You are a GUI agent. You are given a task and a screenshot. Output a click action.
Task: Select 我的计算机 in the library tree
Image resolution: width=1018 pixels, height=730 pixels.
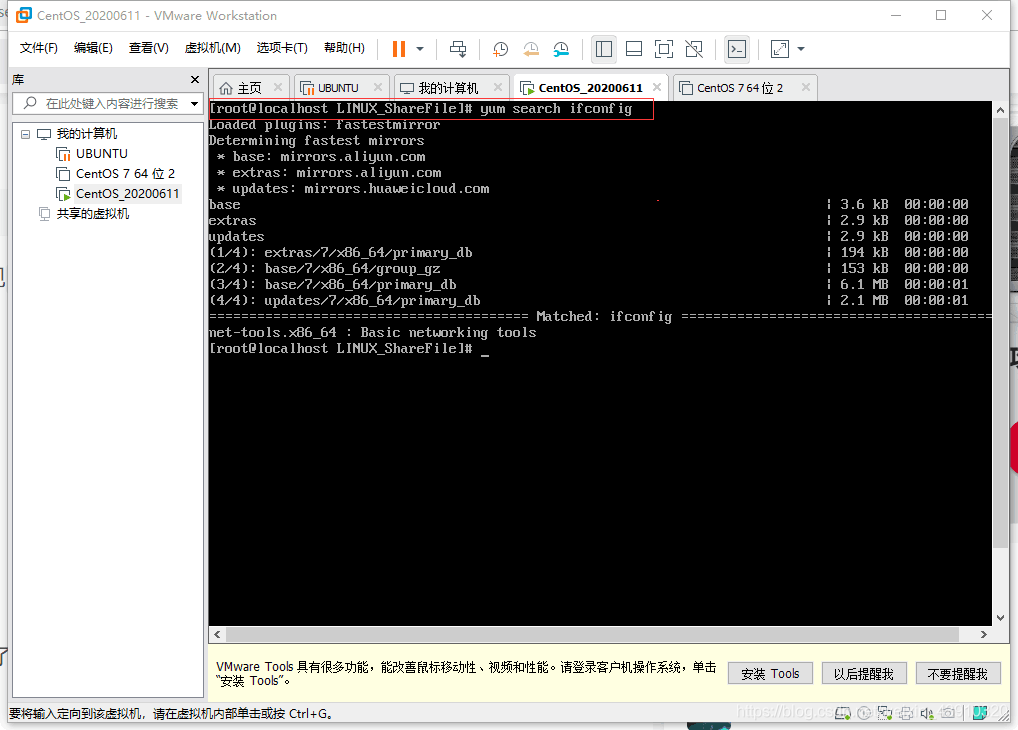pyautogui.click(x=86, y=134)
